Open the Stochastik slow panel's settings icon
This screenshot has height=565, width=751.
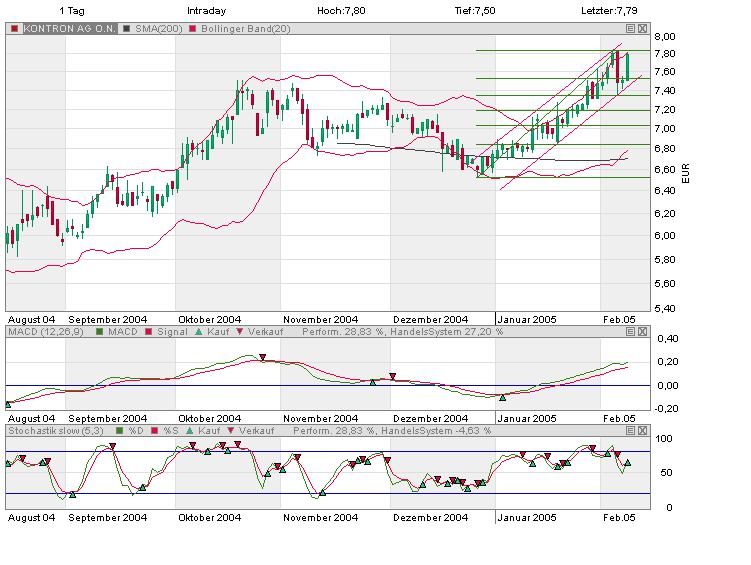[631, 430]
